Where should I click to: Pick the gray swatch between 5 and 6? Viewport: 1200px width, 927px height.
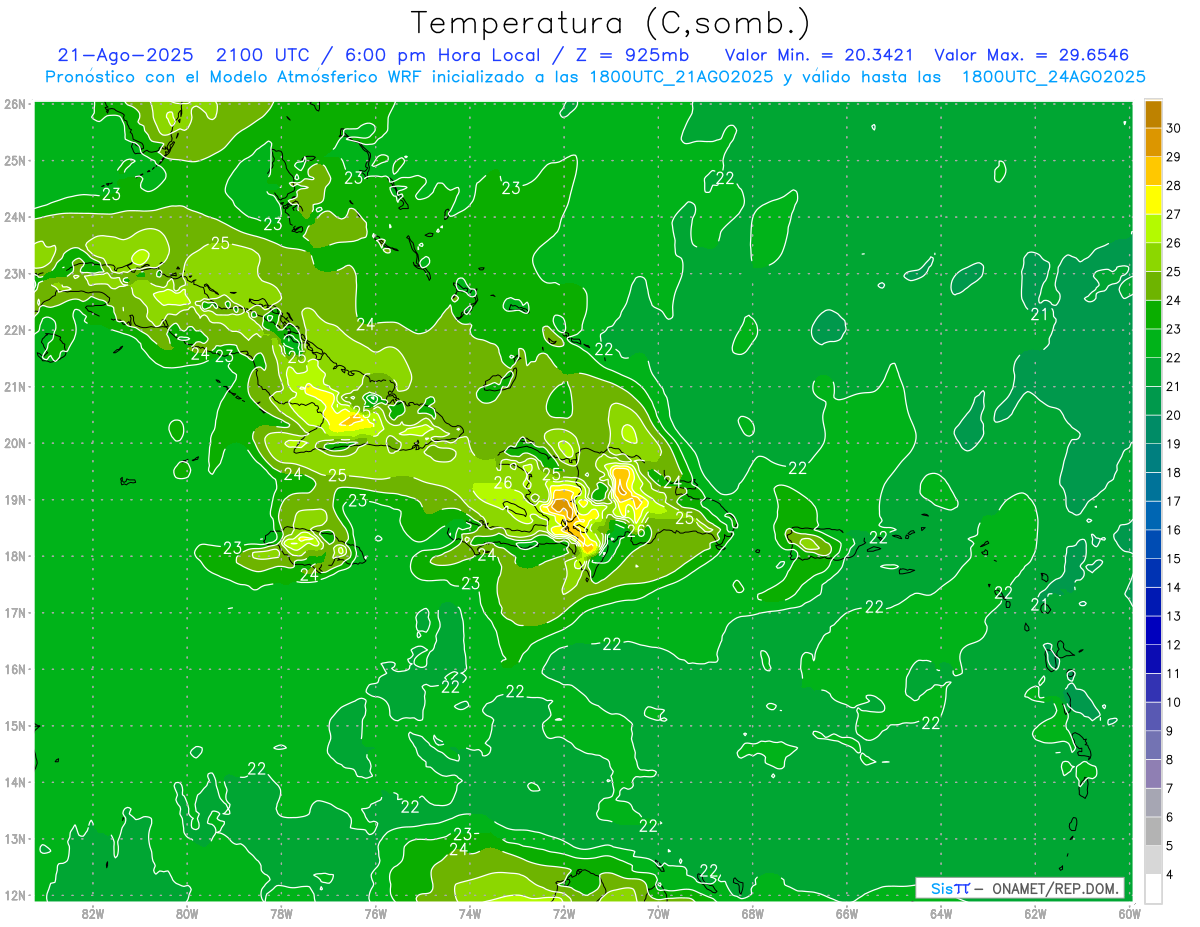1153,831
